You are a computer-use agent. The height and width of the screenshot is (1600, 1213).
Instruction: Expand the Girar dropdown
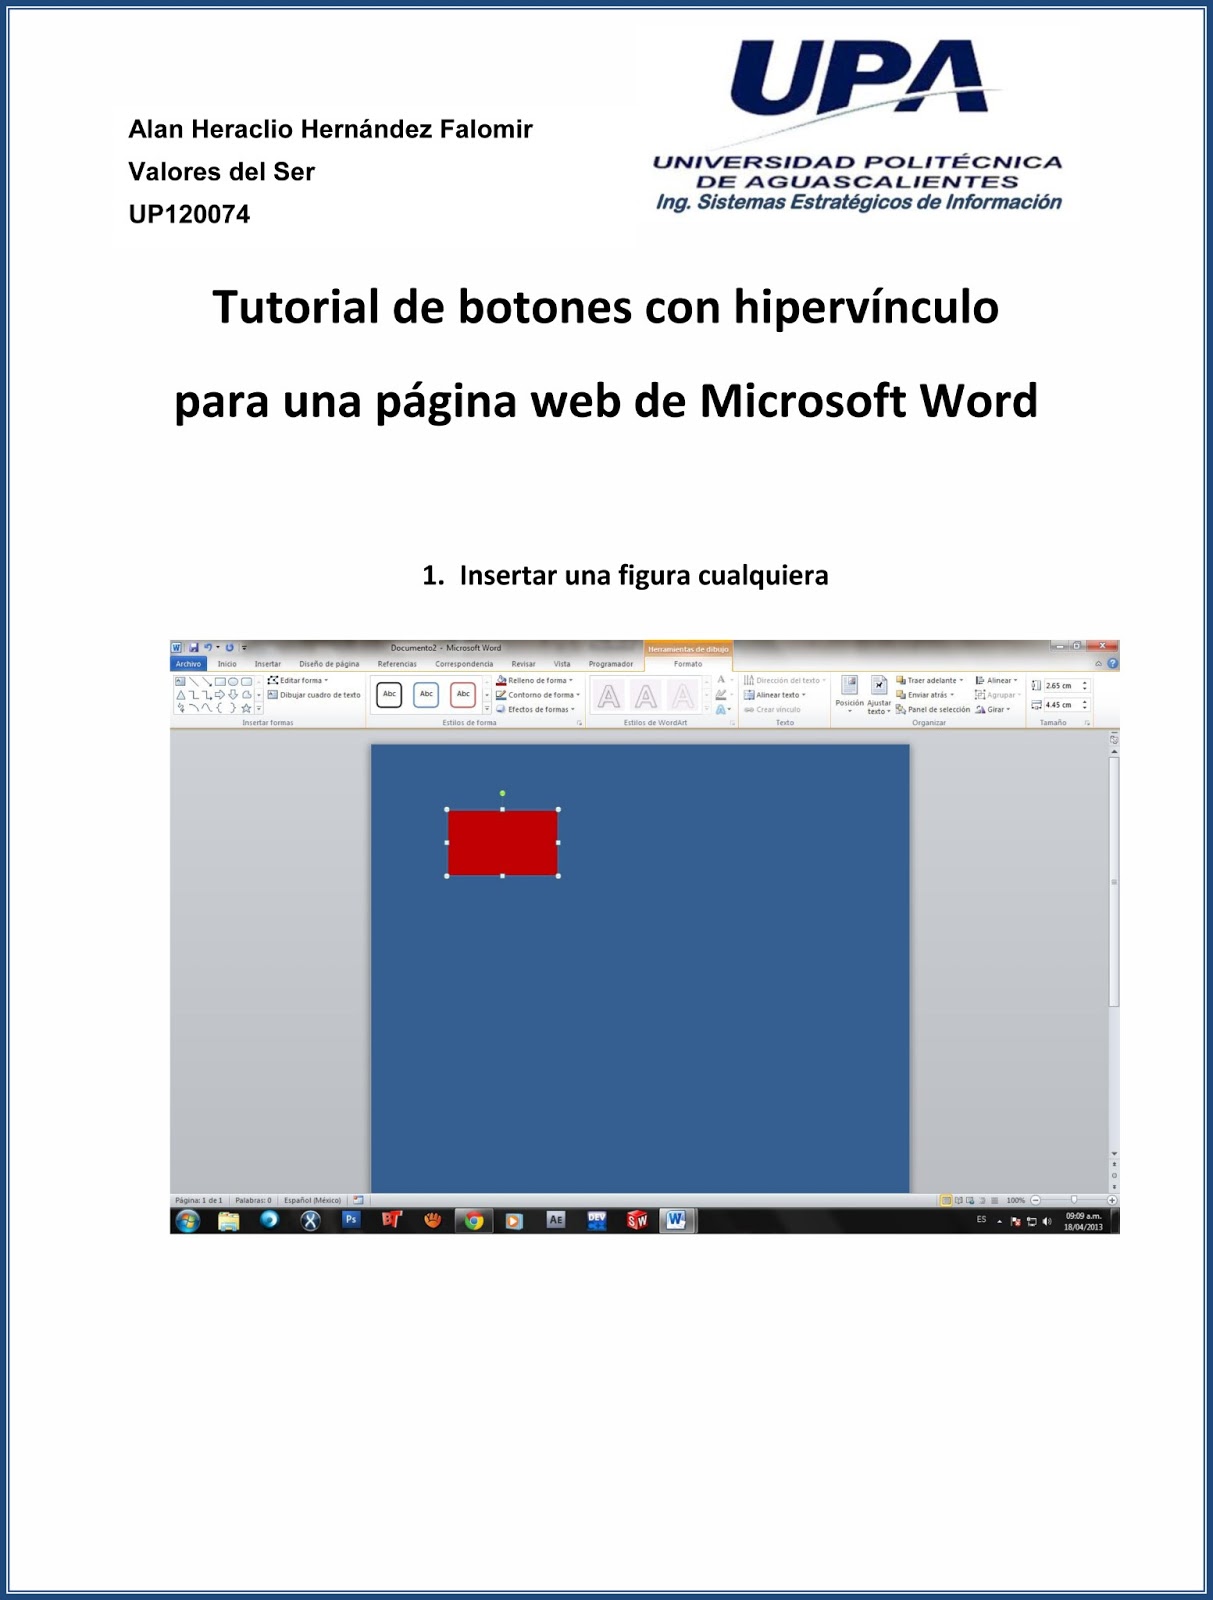994,709
